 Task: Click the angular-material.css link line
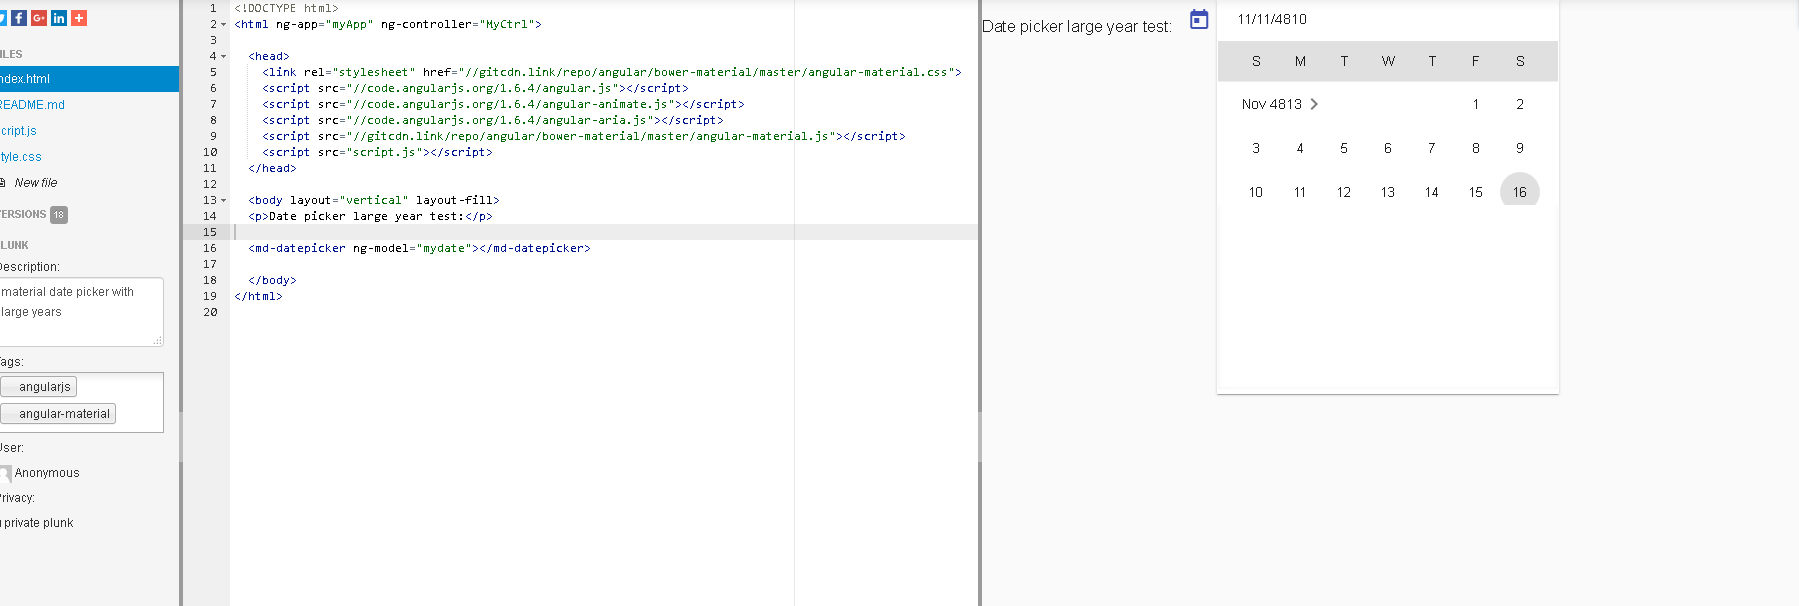coord(612,72)
